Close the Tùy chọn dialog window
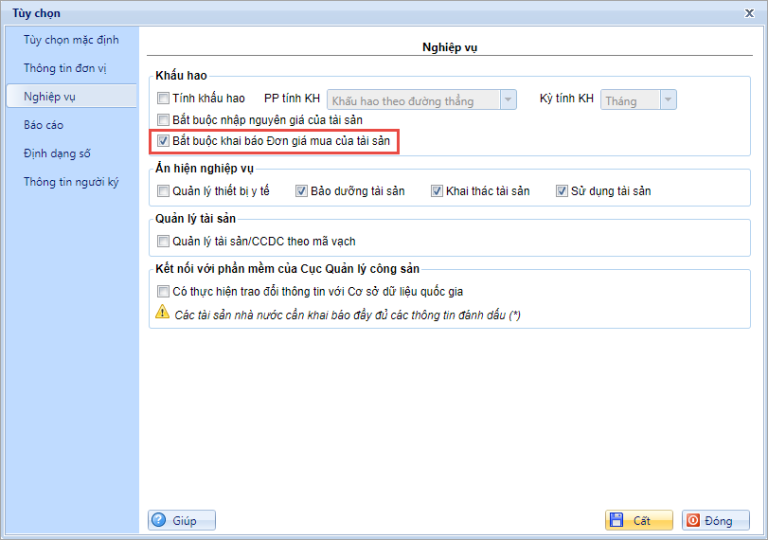 tap(749, 13)
